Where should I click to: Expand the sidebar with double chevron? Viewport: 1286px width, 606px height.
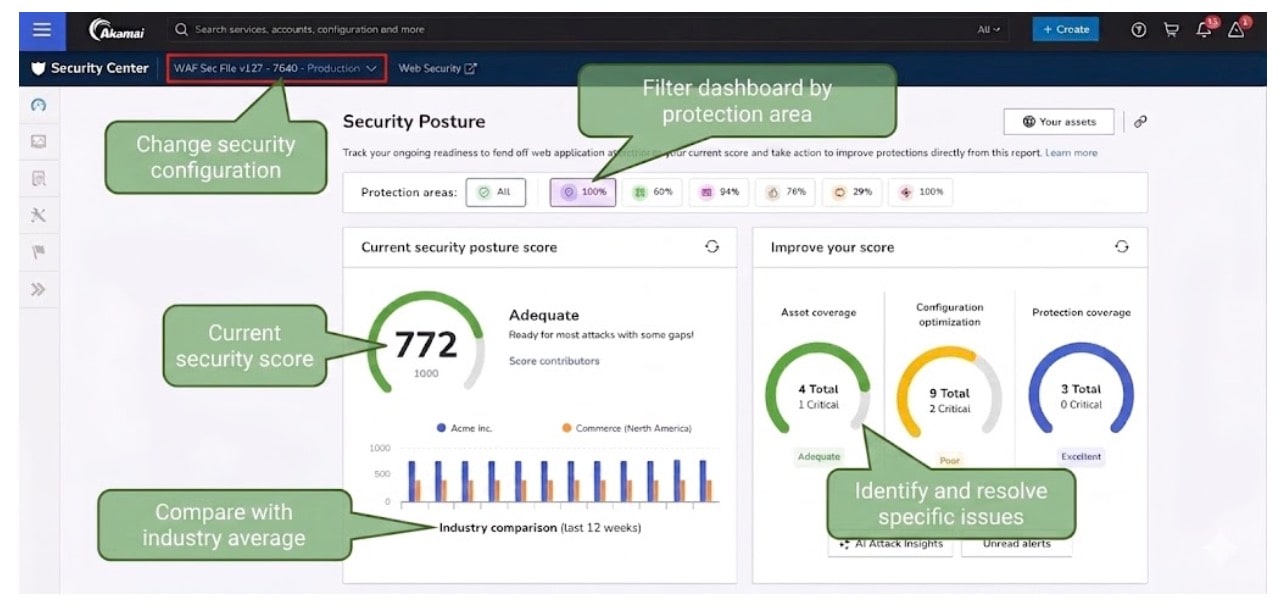click(x=39, y=290)
